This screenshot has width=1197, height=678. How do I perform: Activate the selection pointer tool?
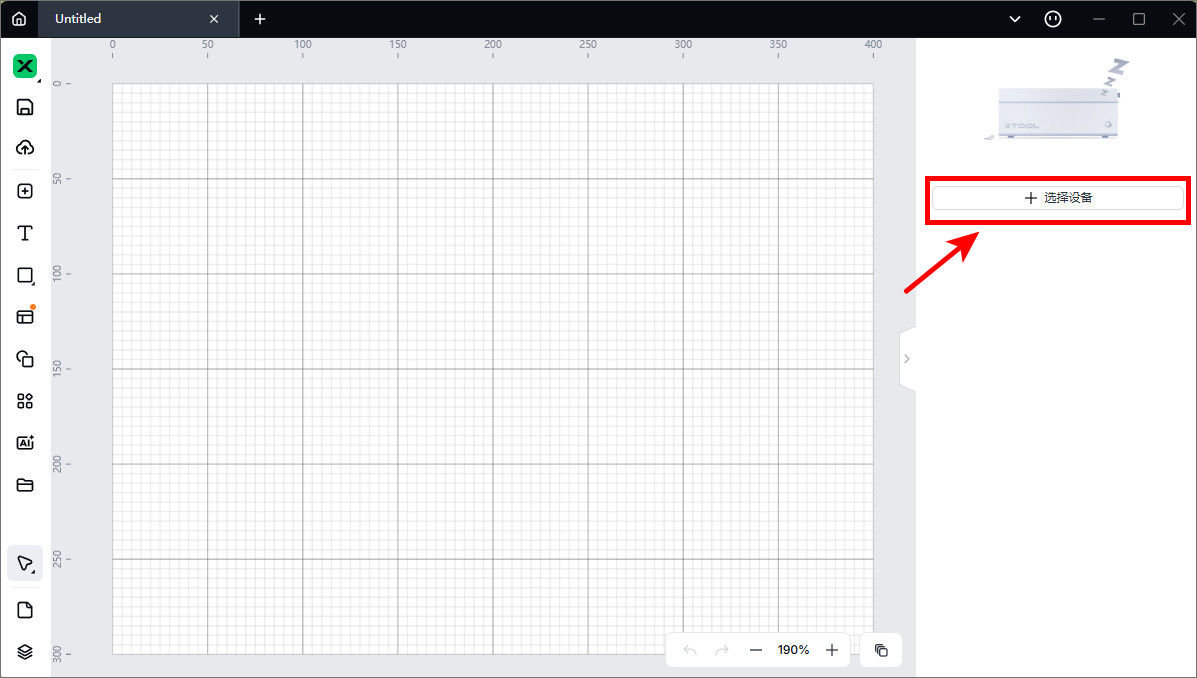(x=25, y=563)
